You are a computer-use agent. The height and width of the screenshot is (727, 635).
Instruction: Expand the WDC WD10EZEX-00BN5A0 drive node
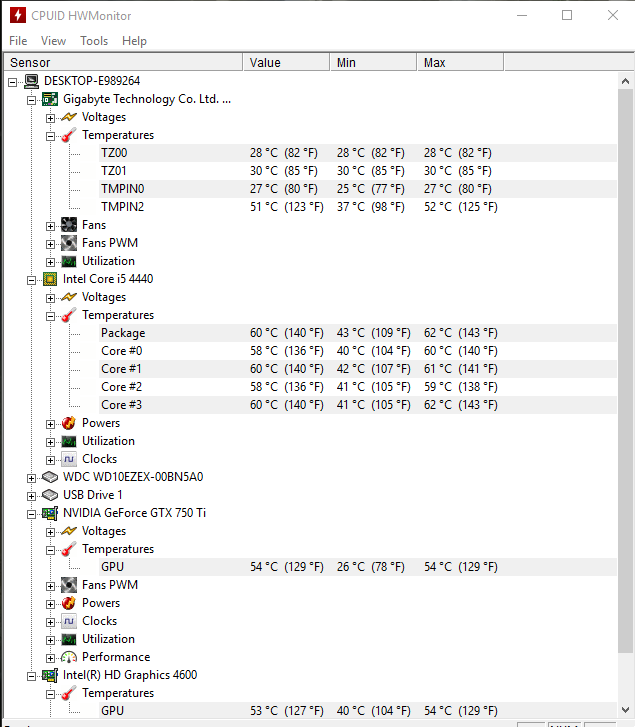click(x=31, y=478)
